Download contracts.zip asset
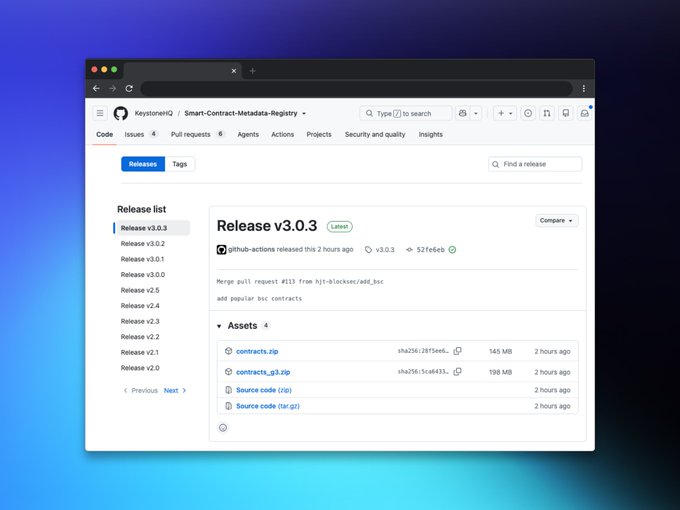Viewport: 680px width, 510px height. [x=257, y=351]
